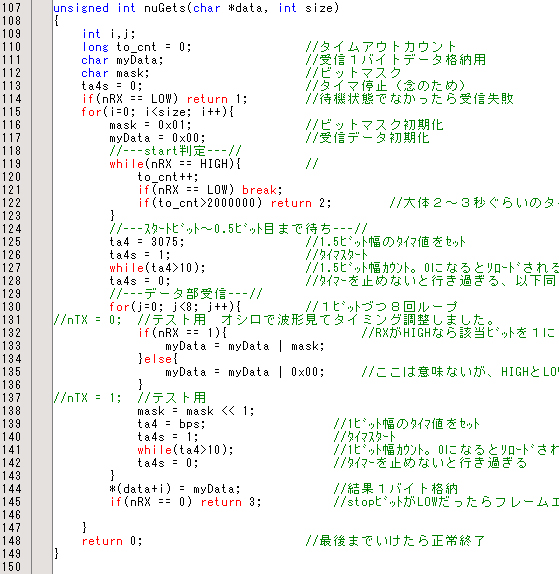559x574 pixels.
Task: Click 'ta4s = 0;' on line 113
Action: point(112,86)
